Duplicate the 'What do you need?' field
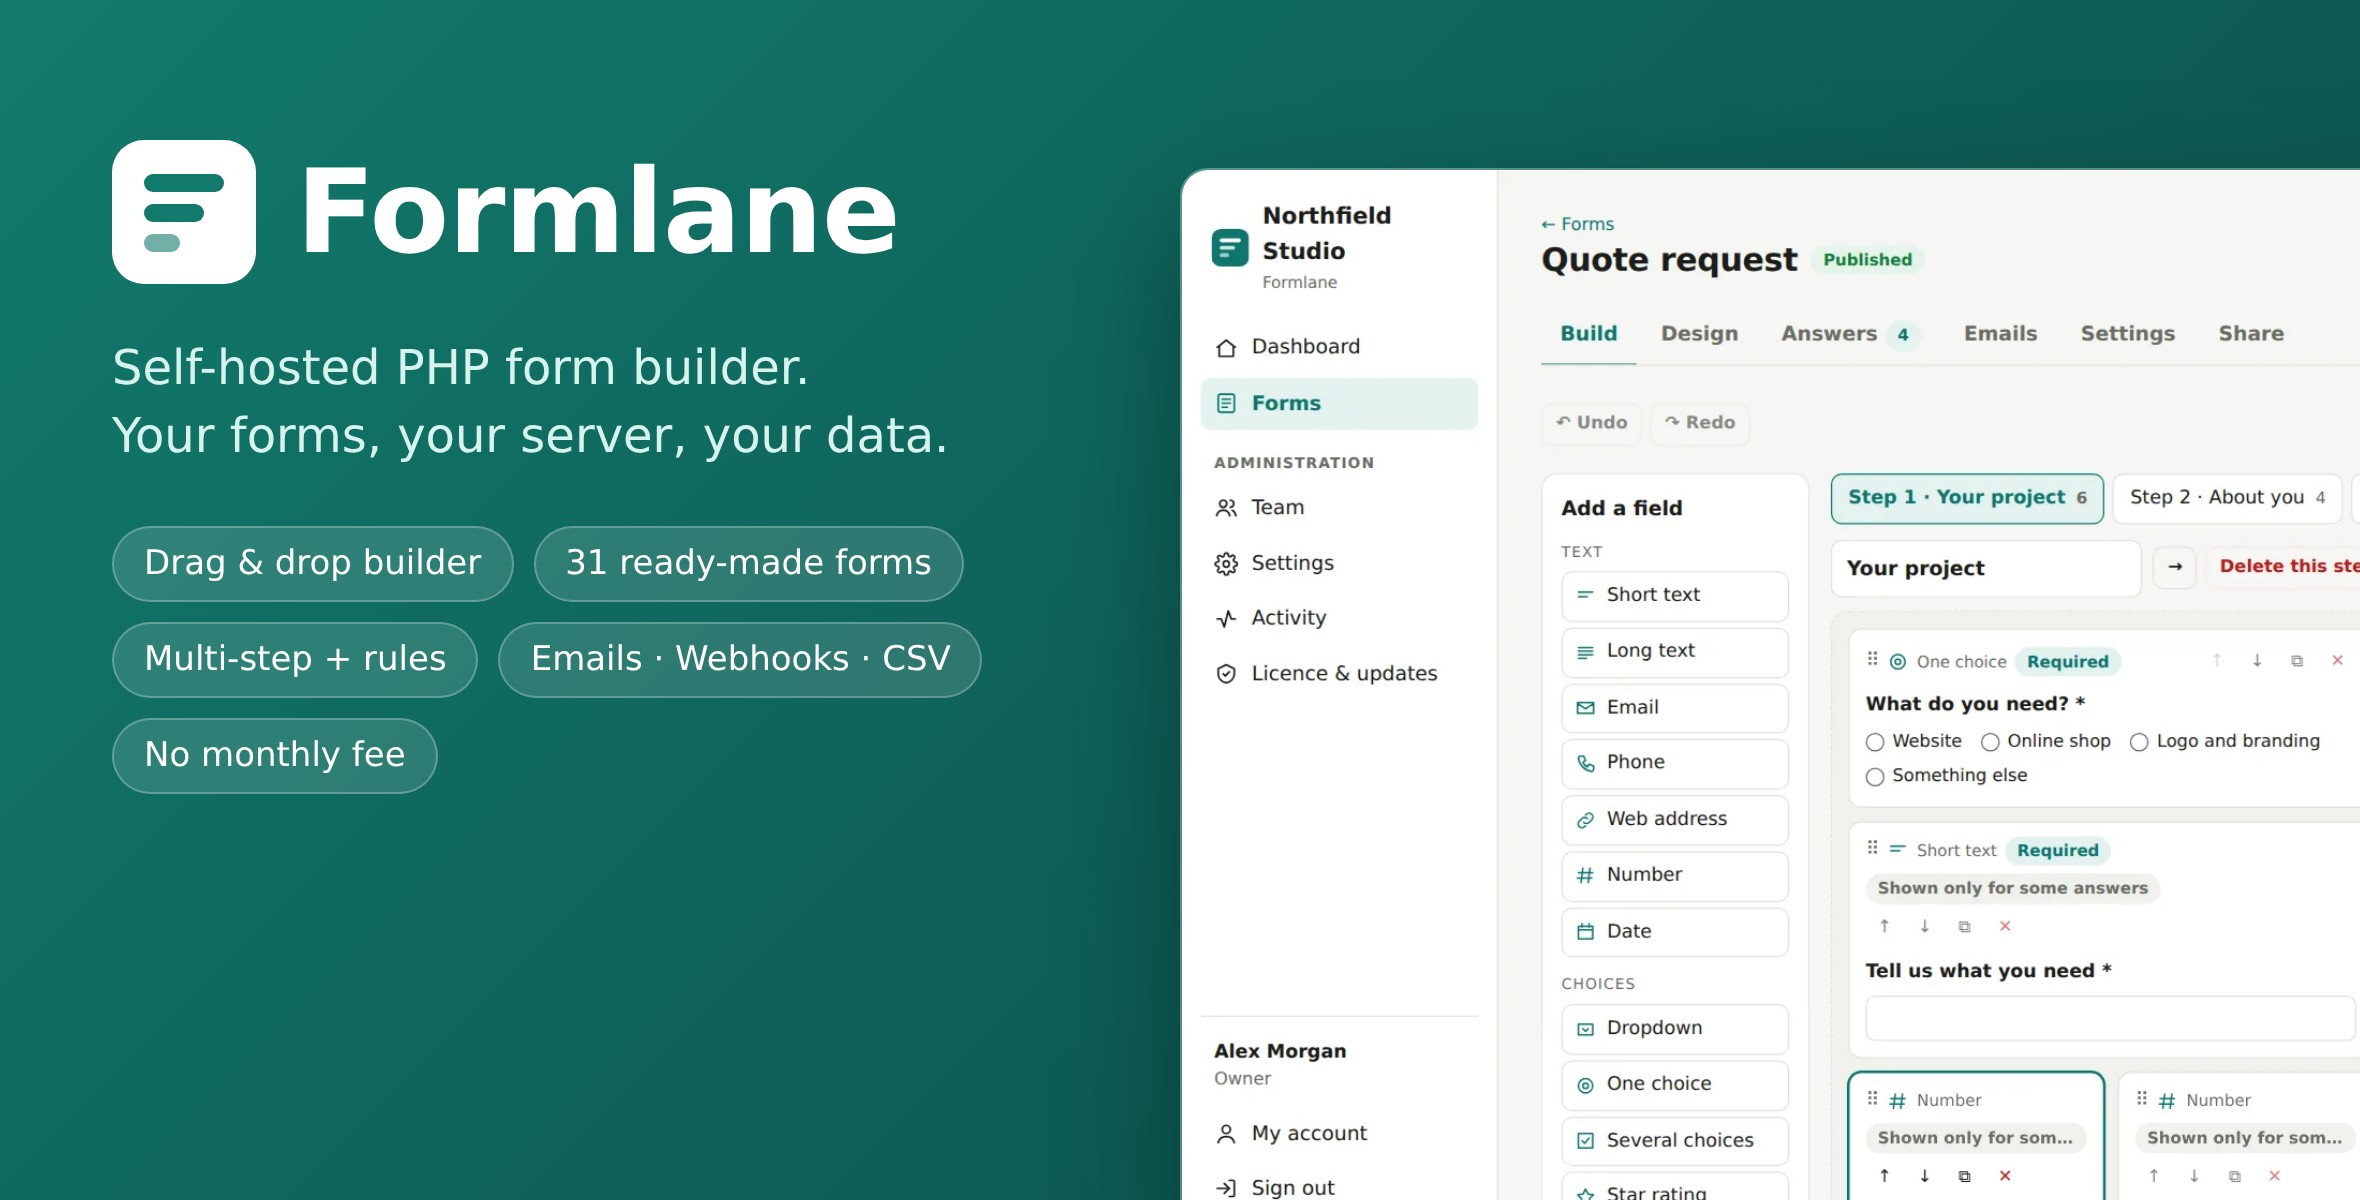Viewport: 2360px width, 1200px height. (2297, 661)
